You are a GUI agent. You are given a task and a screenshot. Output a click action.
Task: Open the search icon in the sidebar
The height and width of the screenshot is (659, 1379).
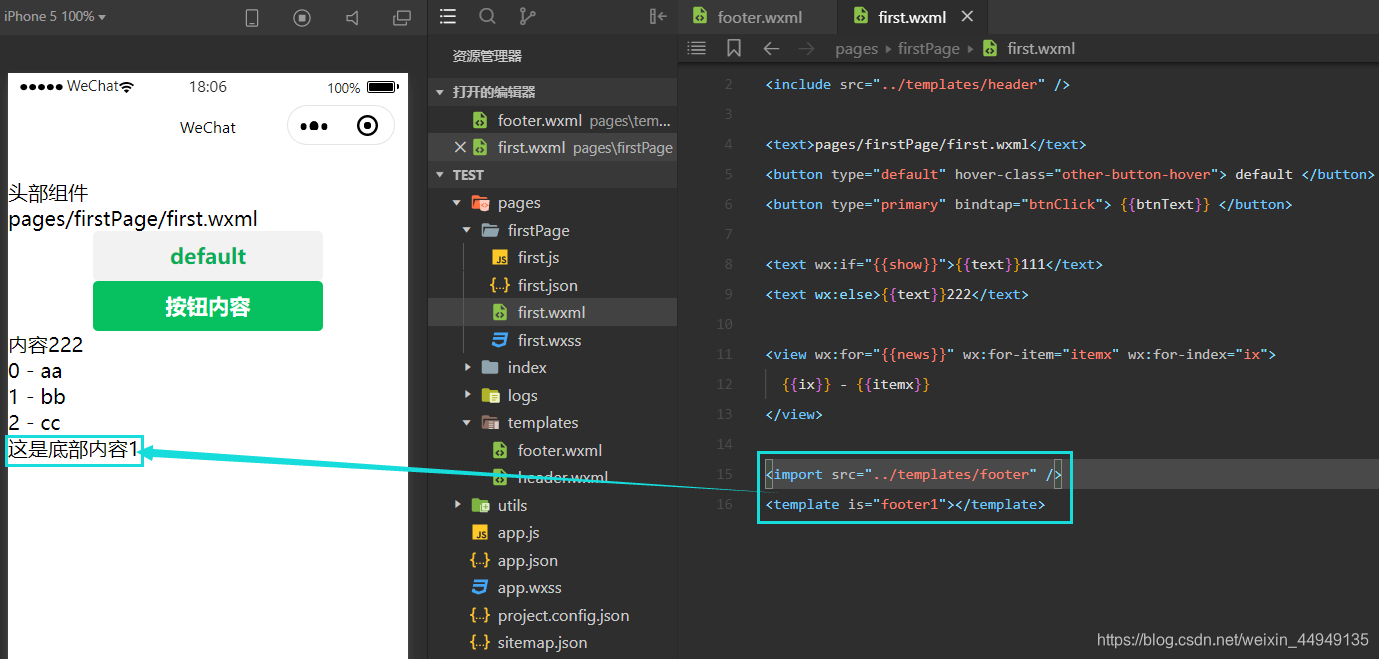tap(487, 16)
